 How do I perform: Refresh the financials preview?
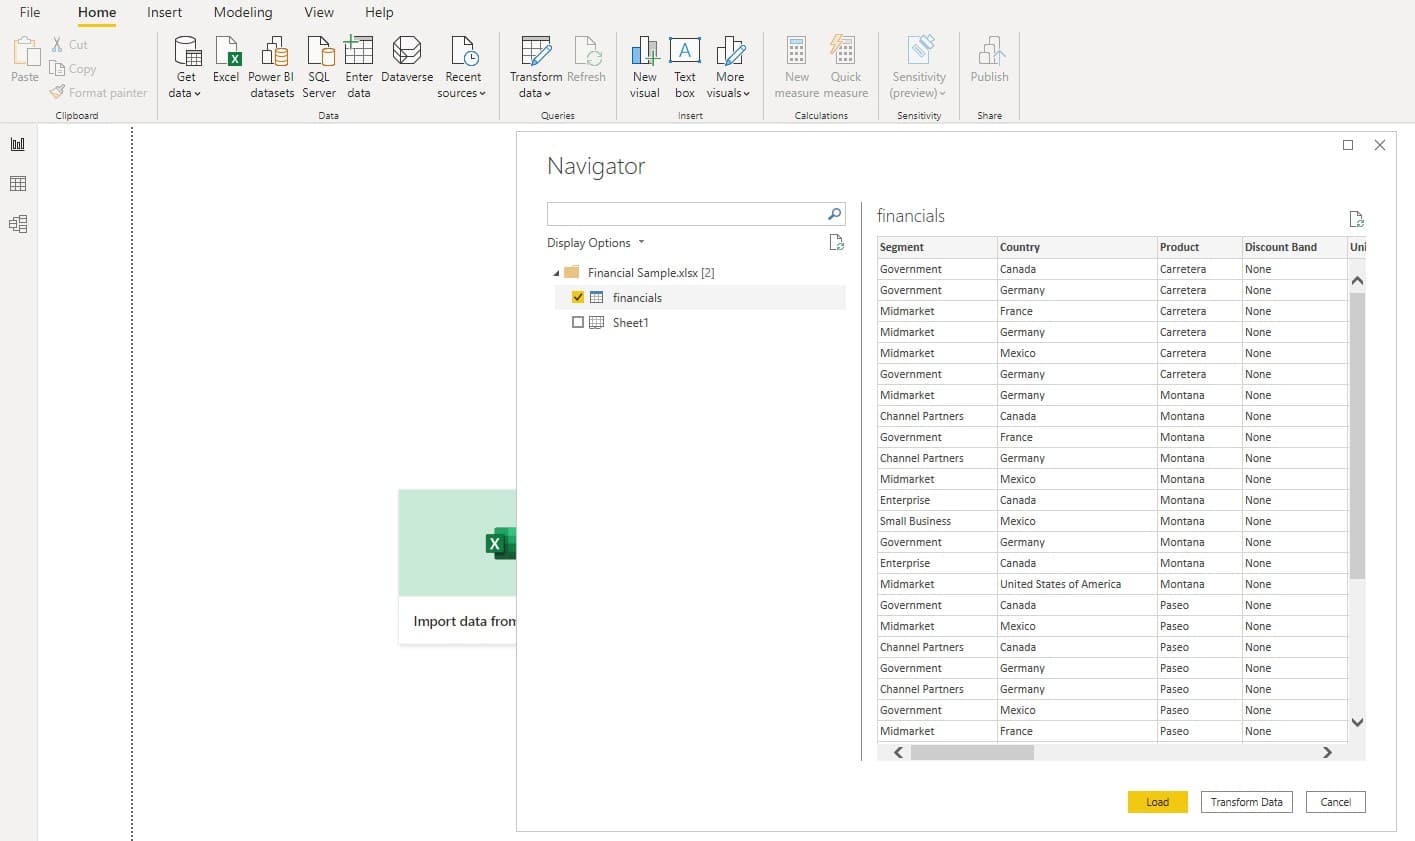(1356, 219)
